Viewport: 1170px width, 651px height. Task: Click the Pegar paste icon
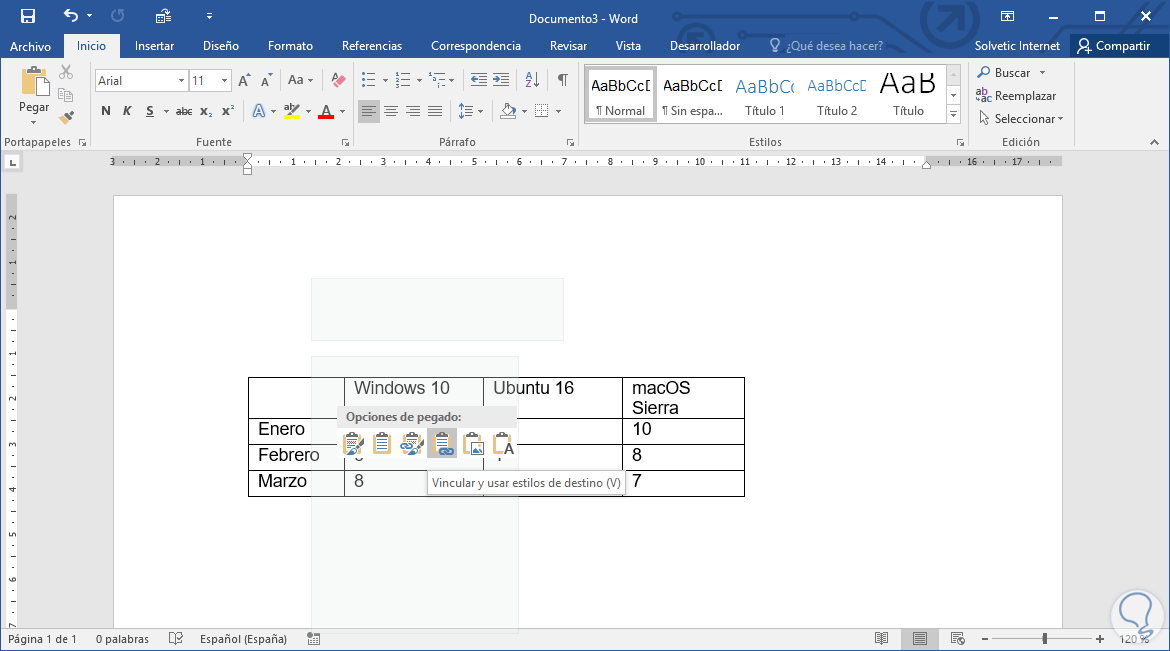click(x=34, y=82)
